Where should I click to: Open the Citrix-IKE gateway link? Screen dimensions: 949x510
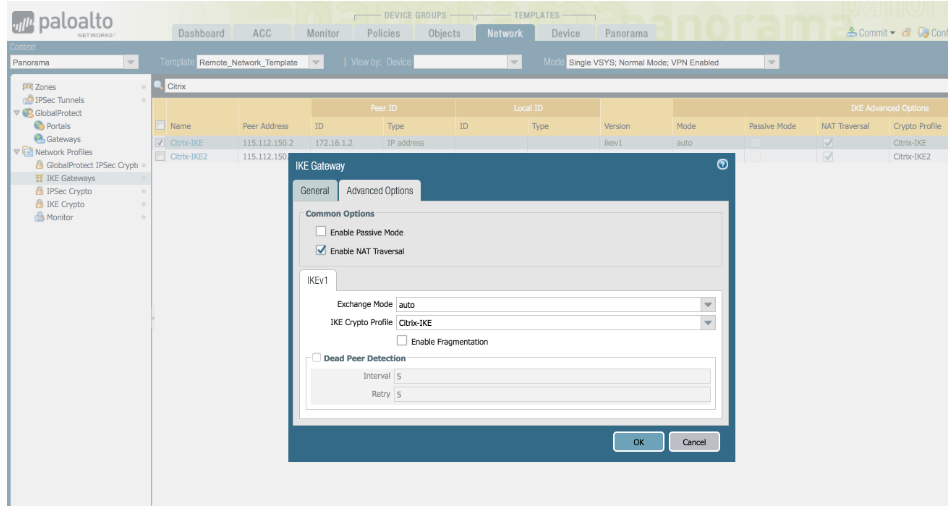[186, 143]
